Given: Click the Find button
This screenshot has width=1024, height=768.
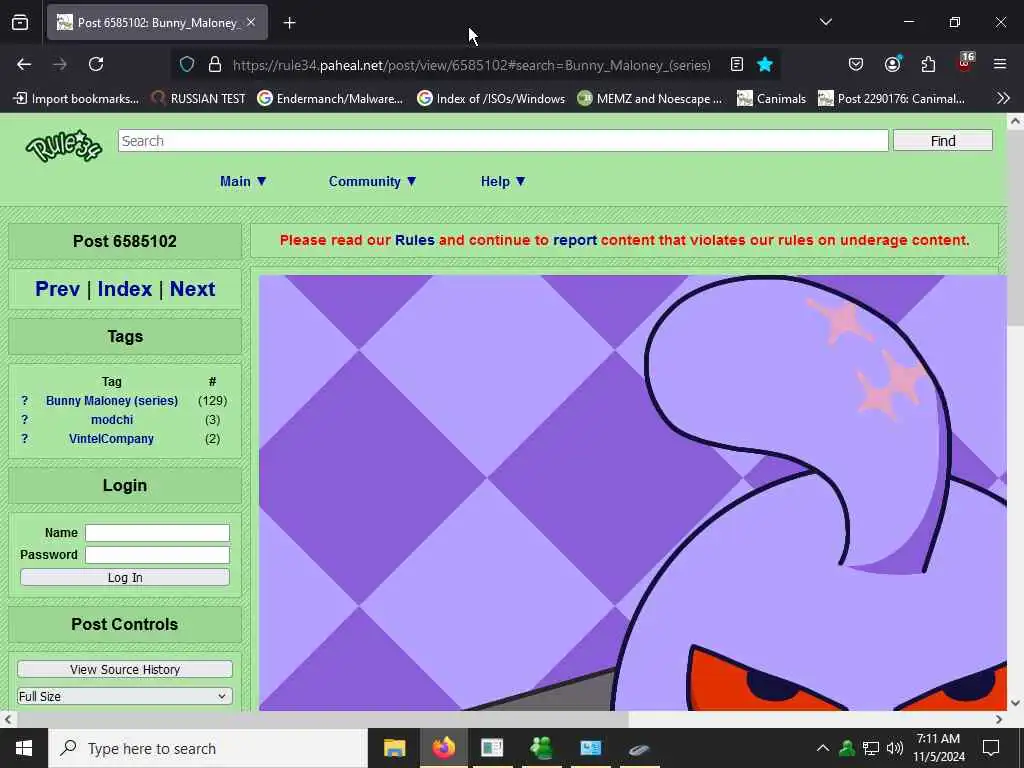Looking at the screenshot, I should coord(942,140).
